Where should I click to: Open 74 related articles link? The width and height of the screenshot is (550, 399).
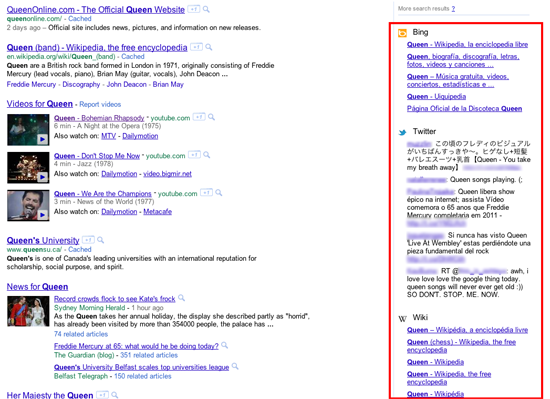pyautogui.click(x=81, y=334)
